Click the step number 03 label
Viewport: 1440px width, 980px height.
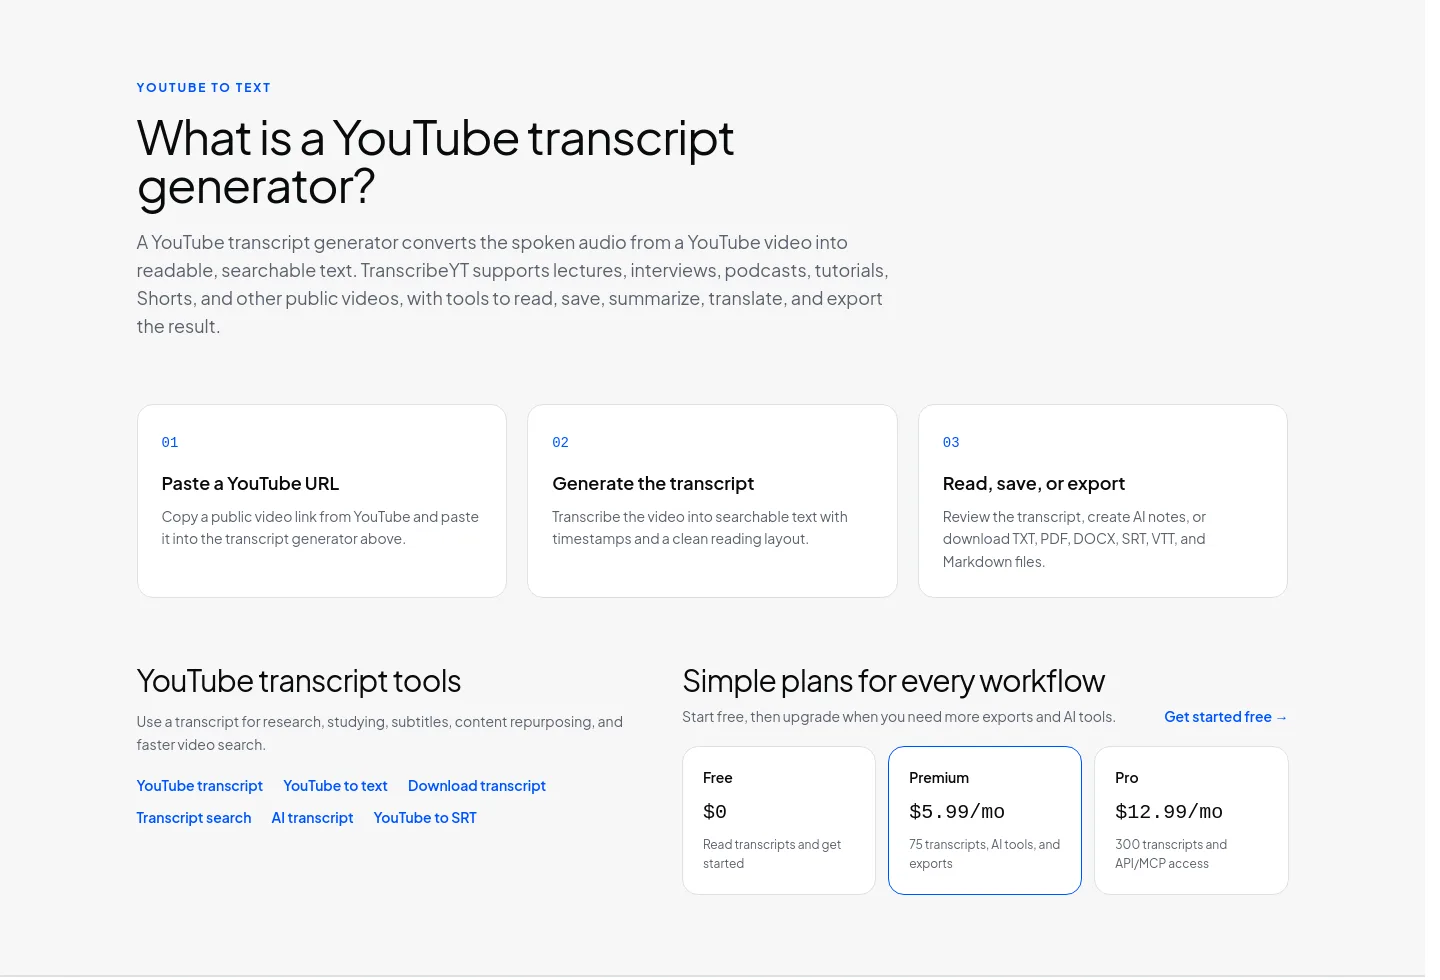coord(951,442)
